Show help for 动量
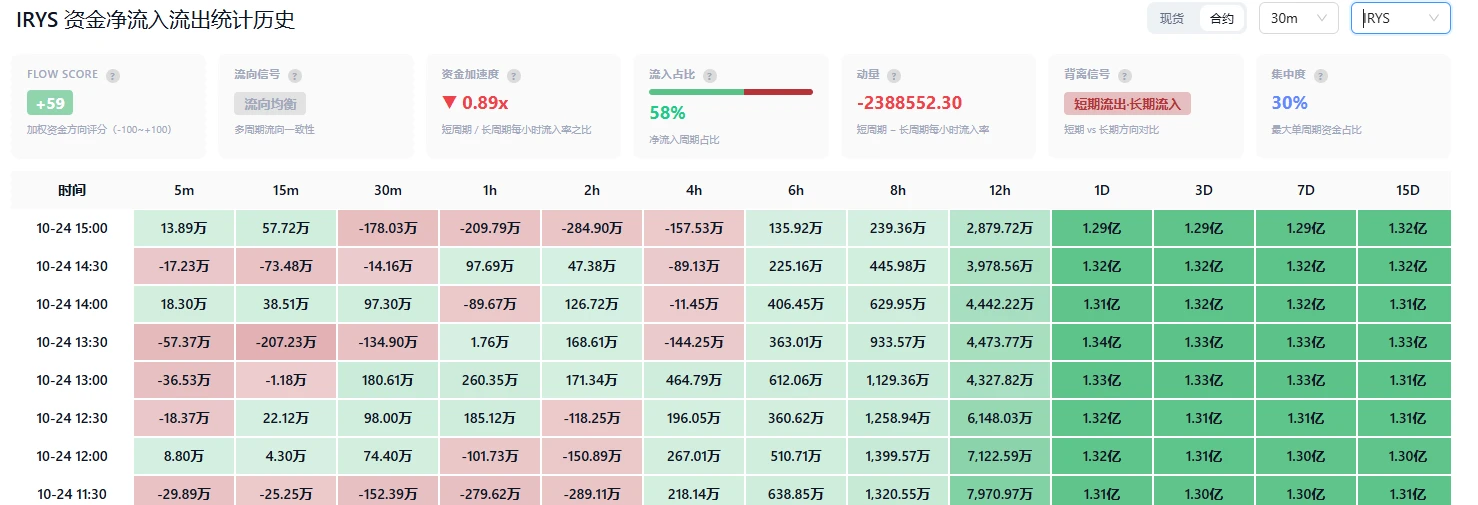 894,75
